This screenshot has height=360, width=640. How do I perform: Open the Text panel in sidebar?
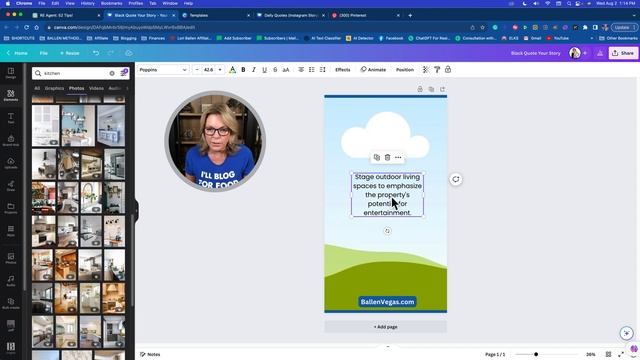point(11,118)
